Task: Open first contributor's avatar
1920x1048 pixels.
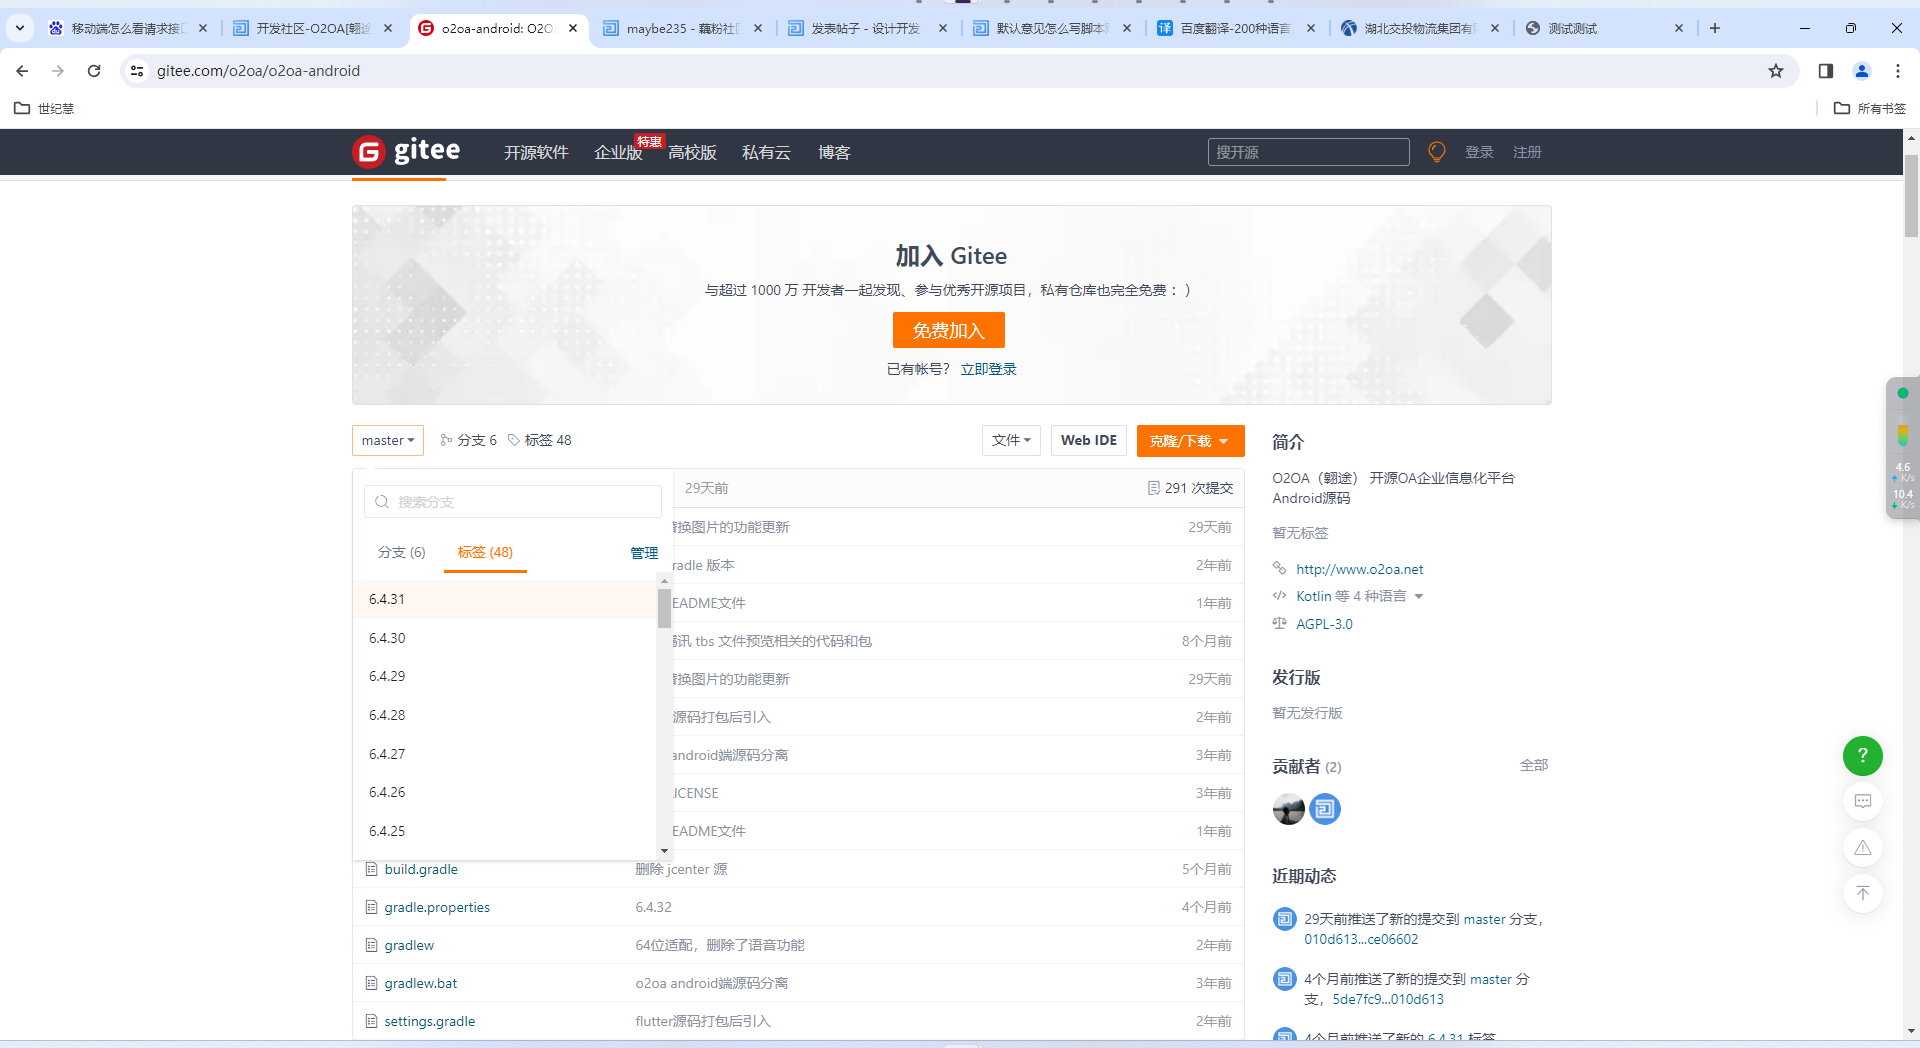Action: (x=1289, y=809)
